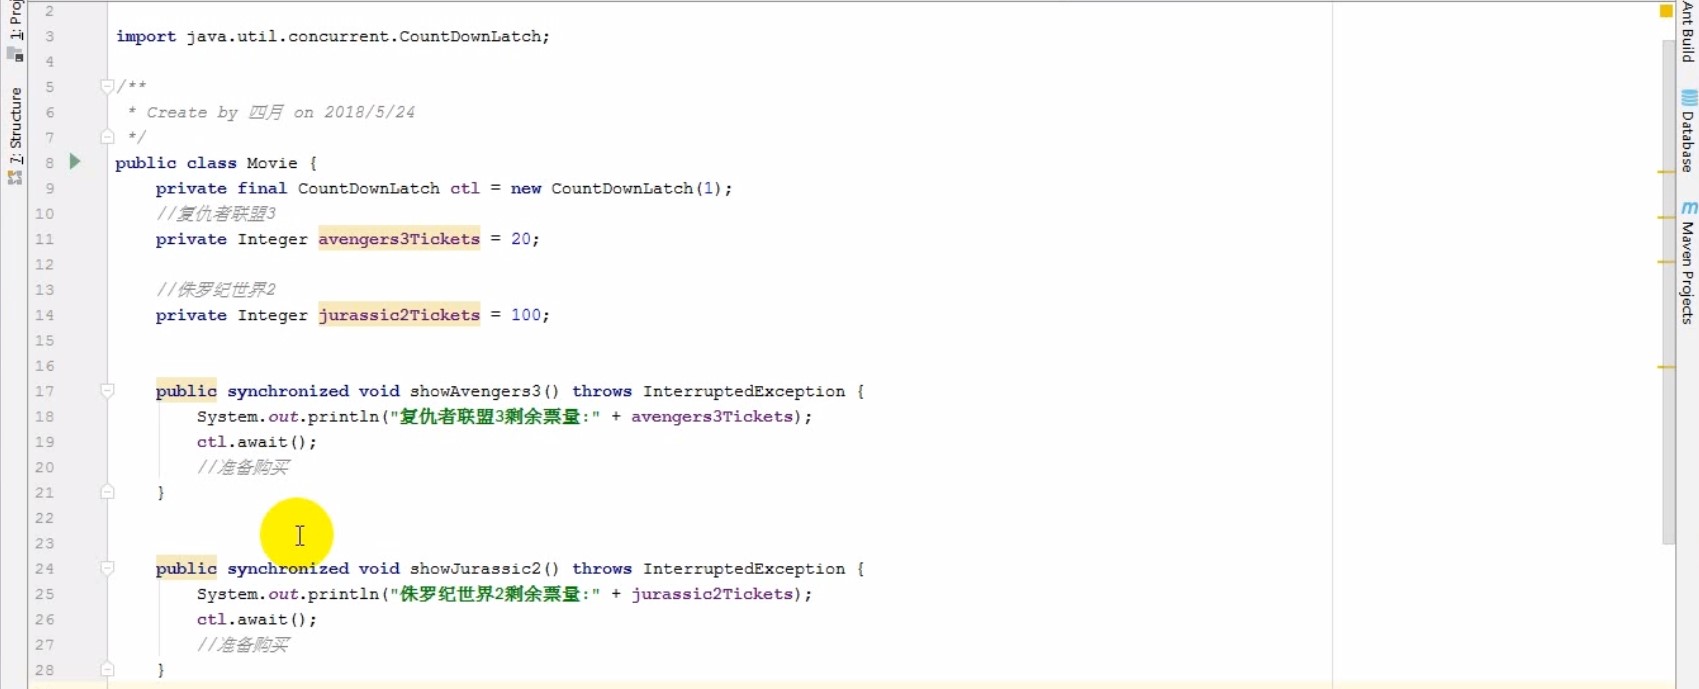Click the Create by 四月 comment line
The image size is (1699, 689).
[x=271, y=112]
